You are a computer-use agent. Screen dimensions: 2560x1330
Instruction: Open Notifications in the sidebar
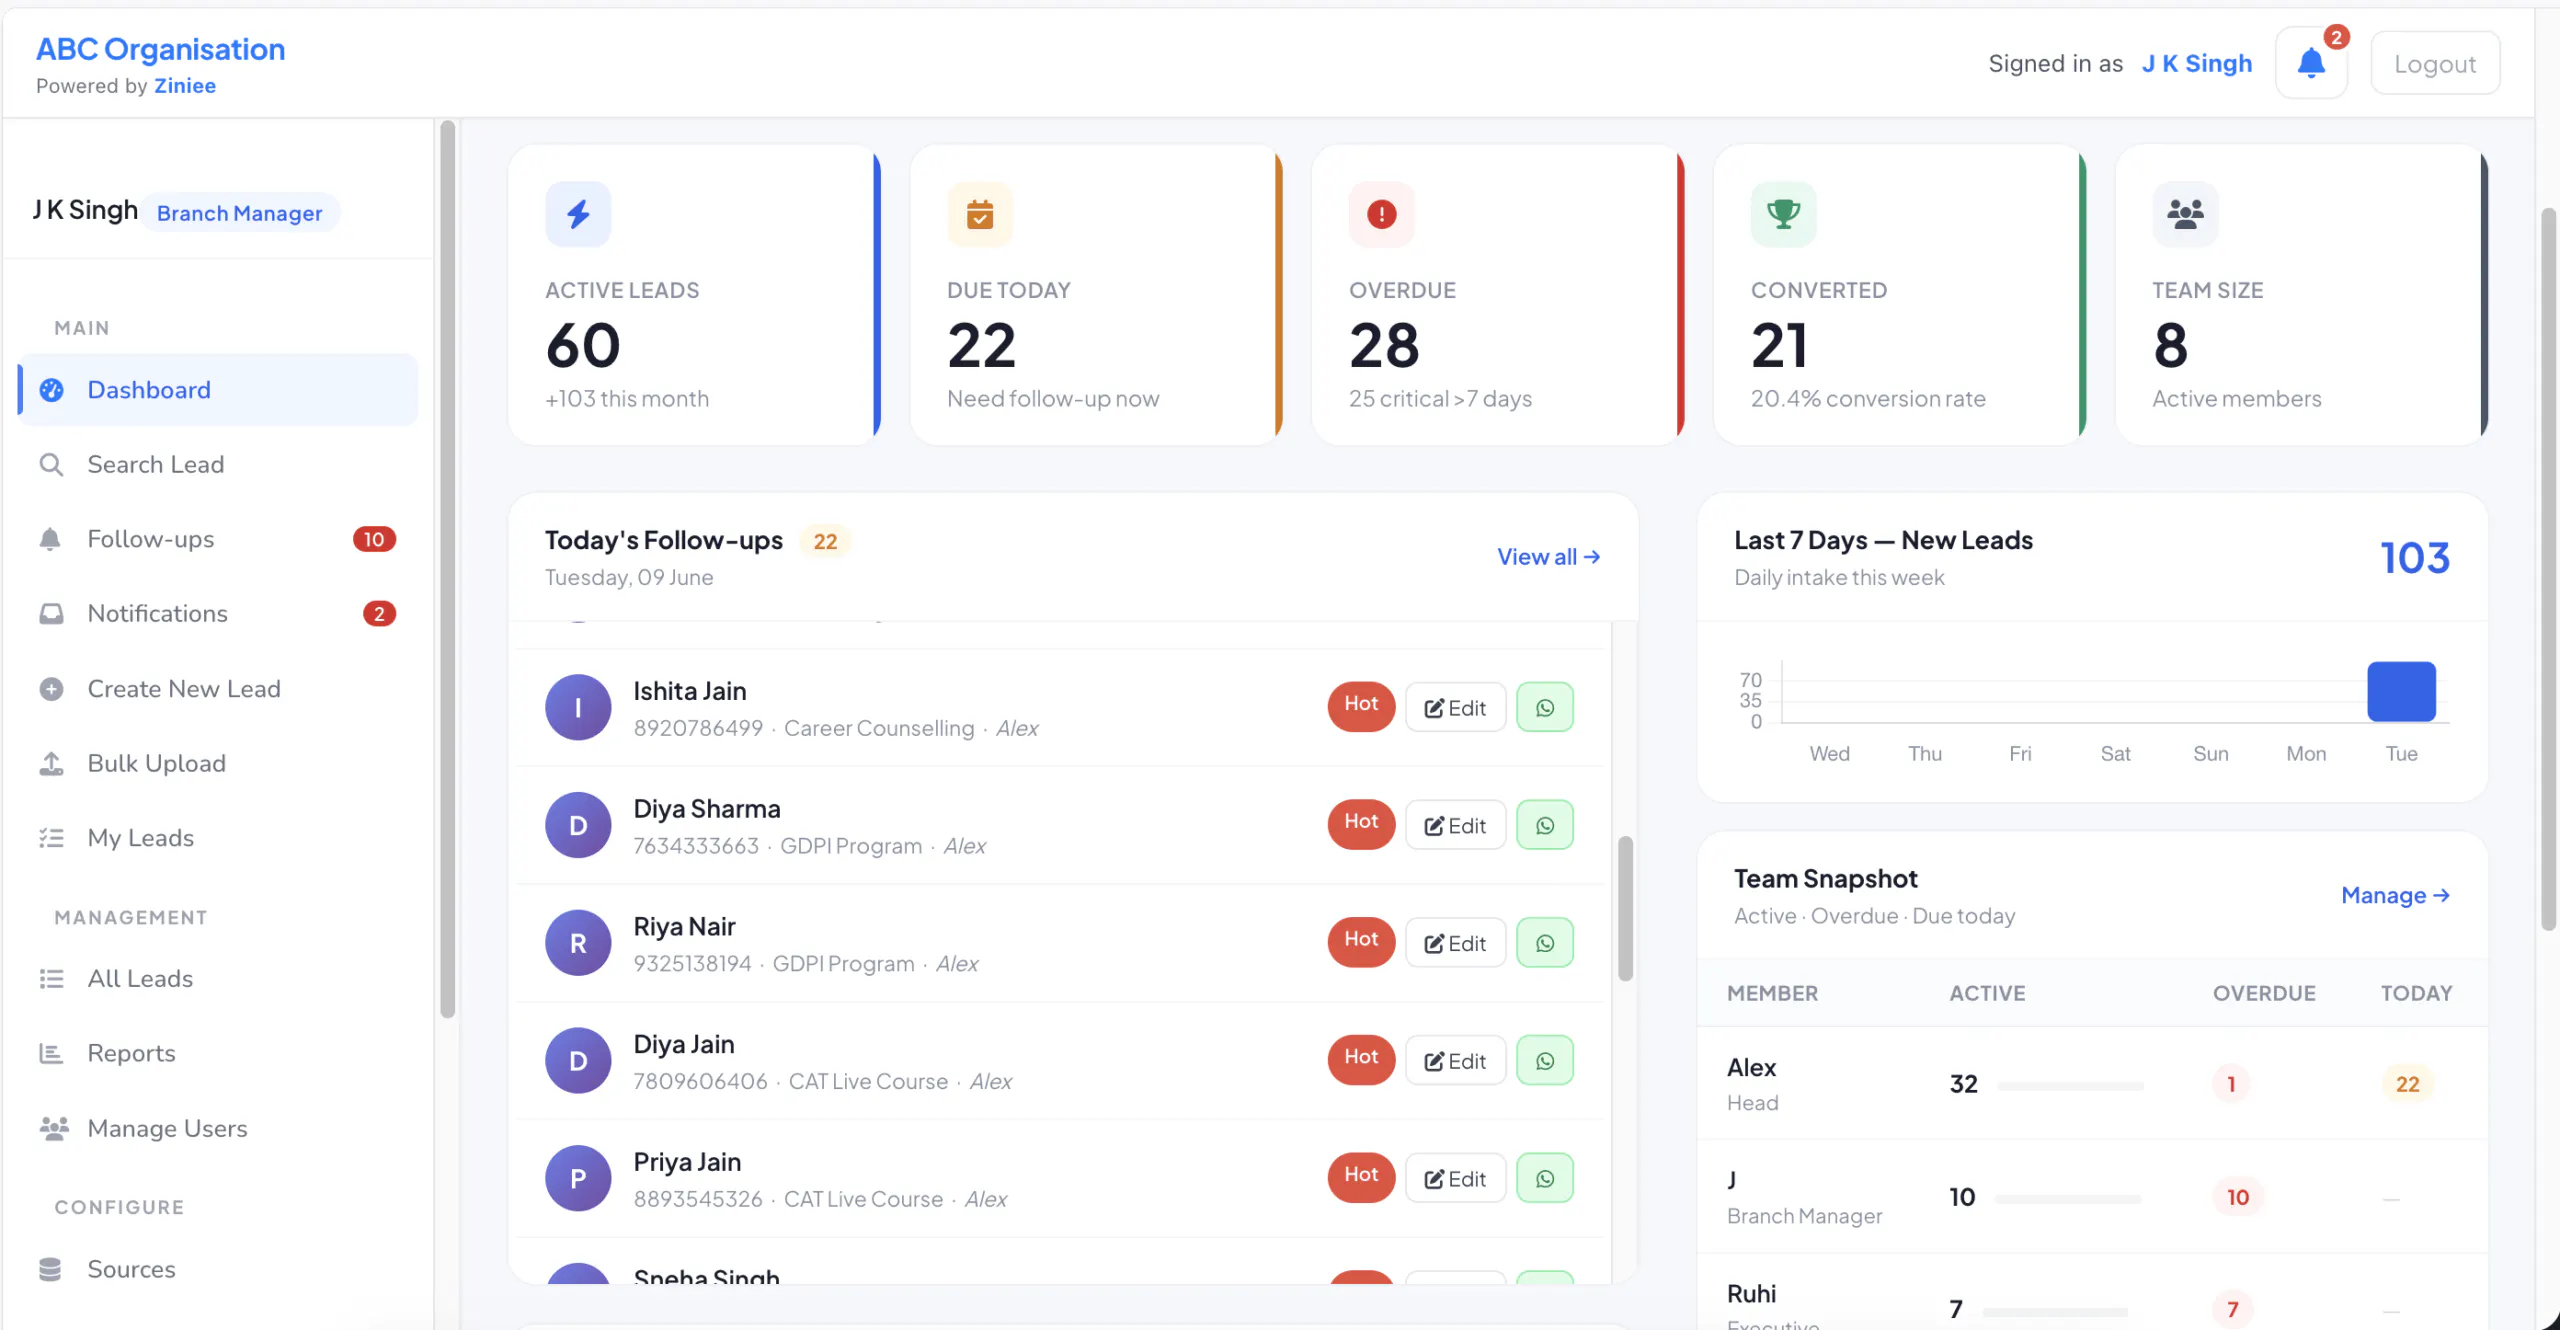(218, 614)
